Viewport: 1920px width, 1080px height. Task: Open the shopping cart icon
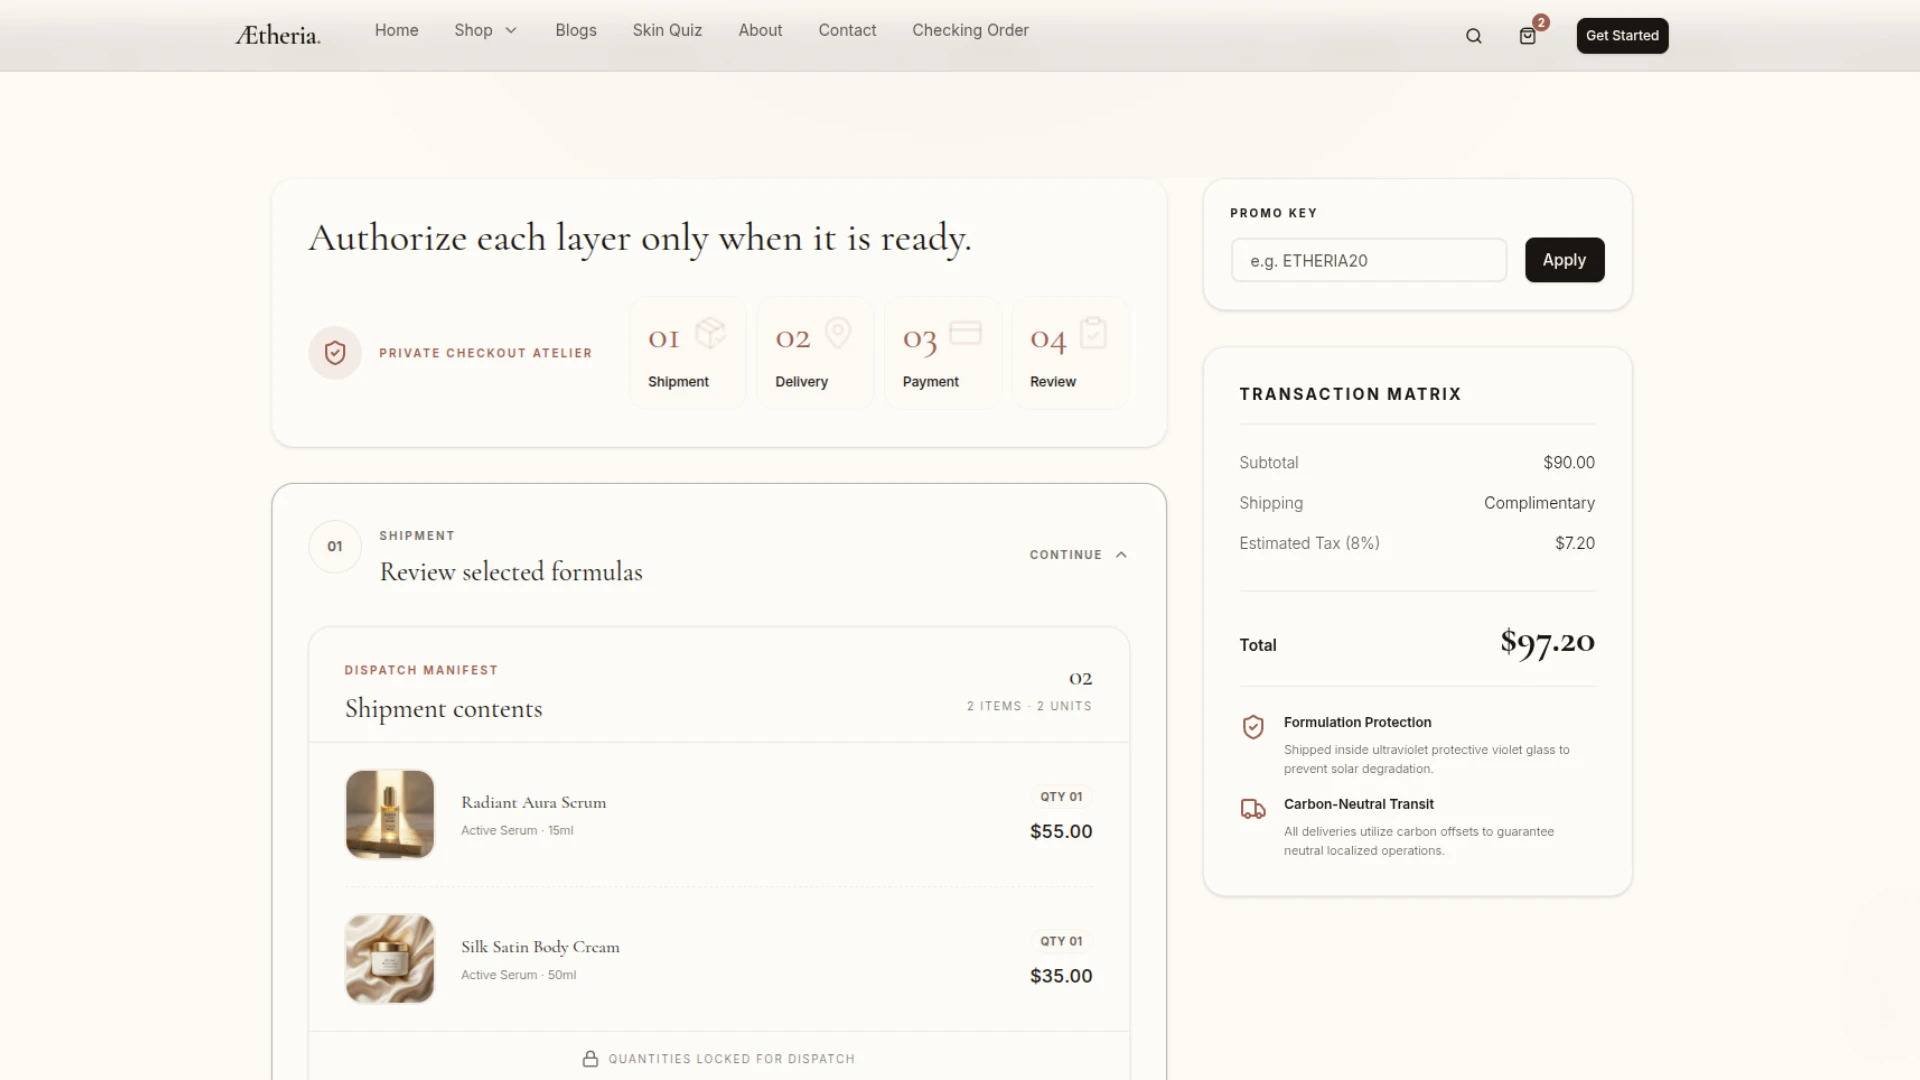[1527, 36]
